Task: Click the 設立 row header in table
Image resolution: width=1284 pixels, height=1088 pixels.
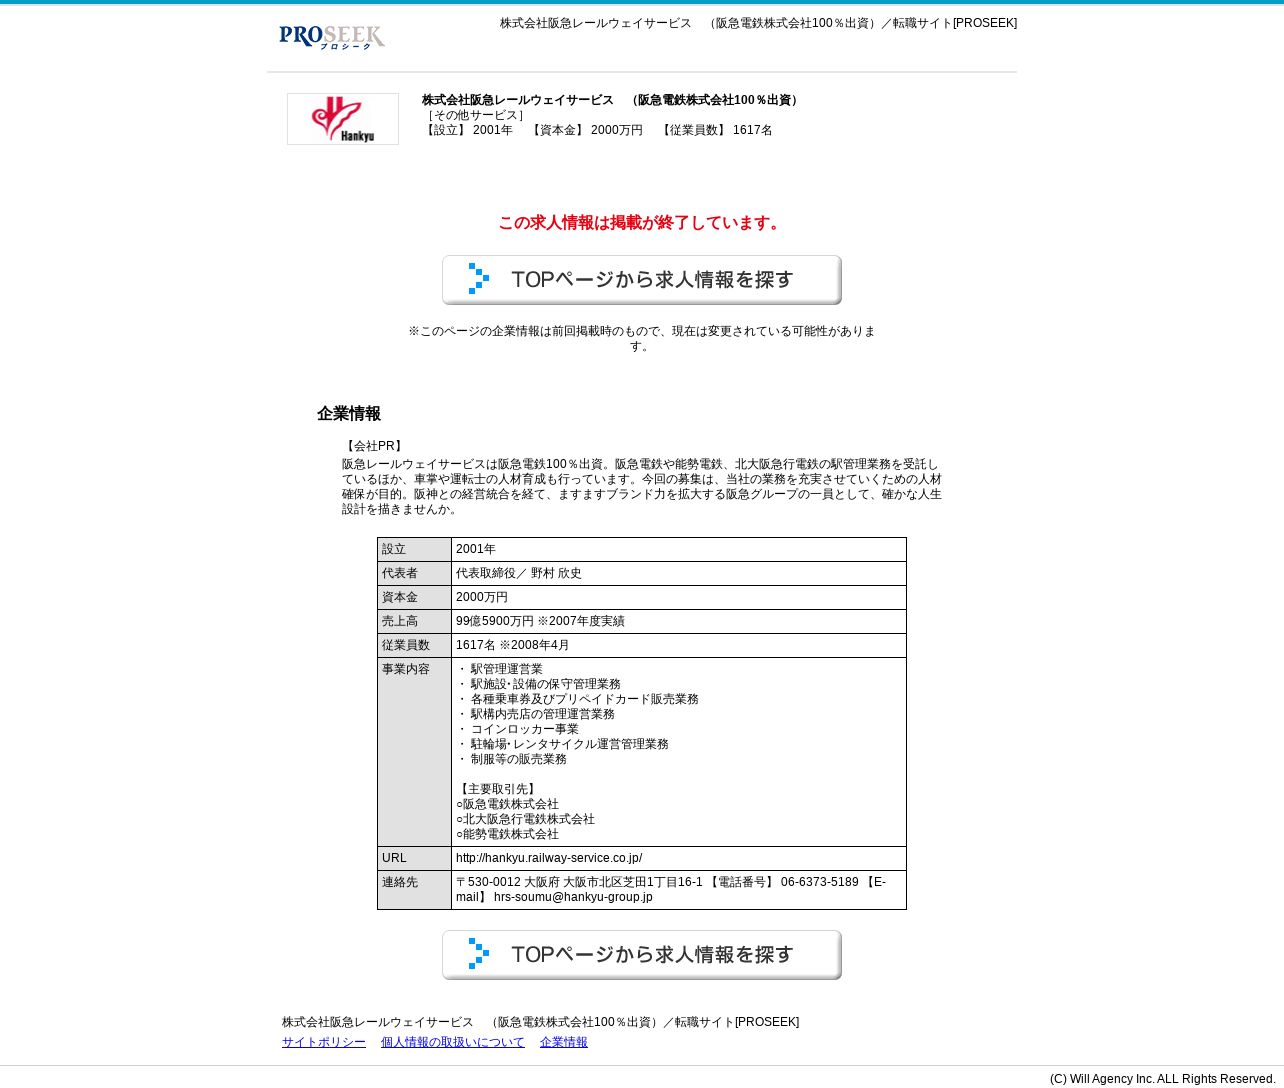Action: (415, 550)
